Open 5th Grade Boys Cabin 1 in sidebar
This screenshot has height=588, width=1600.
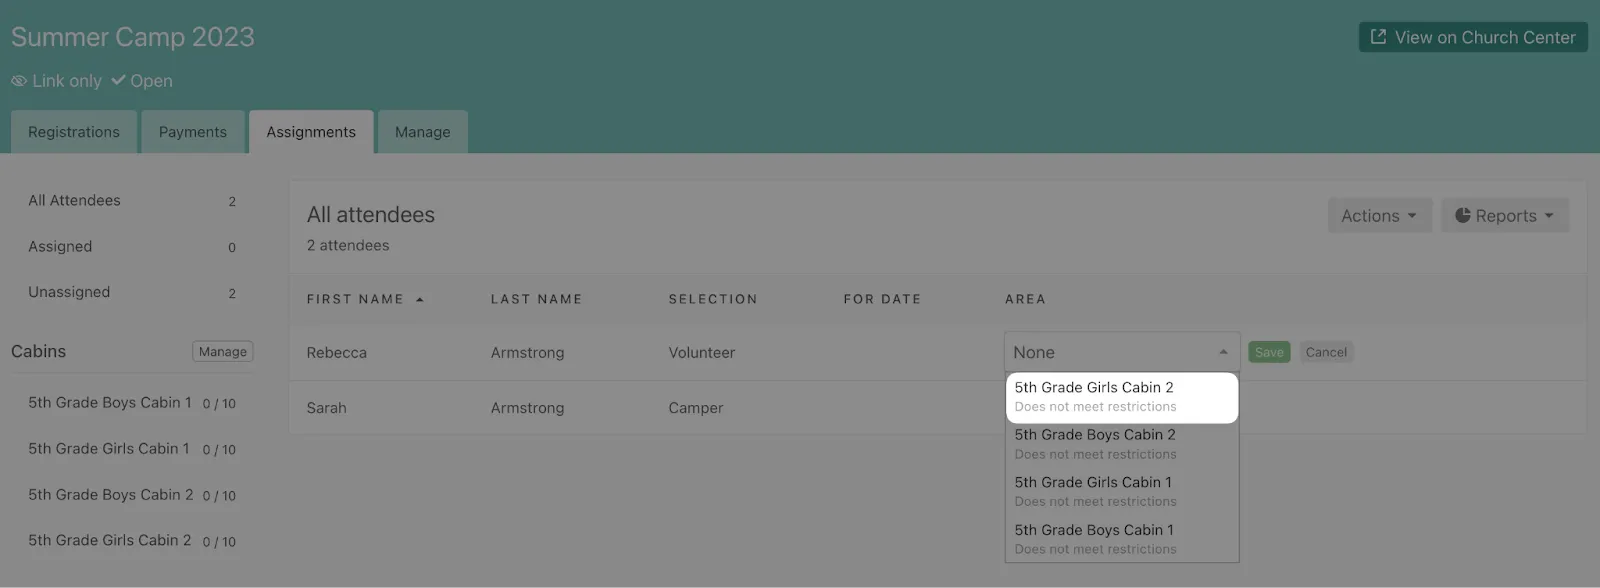[110, 403]
